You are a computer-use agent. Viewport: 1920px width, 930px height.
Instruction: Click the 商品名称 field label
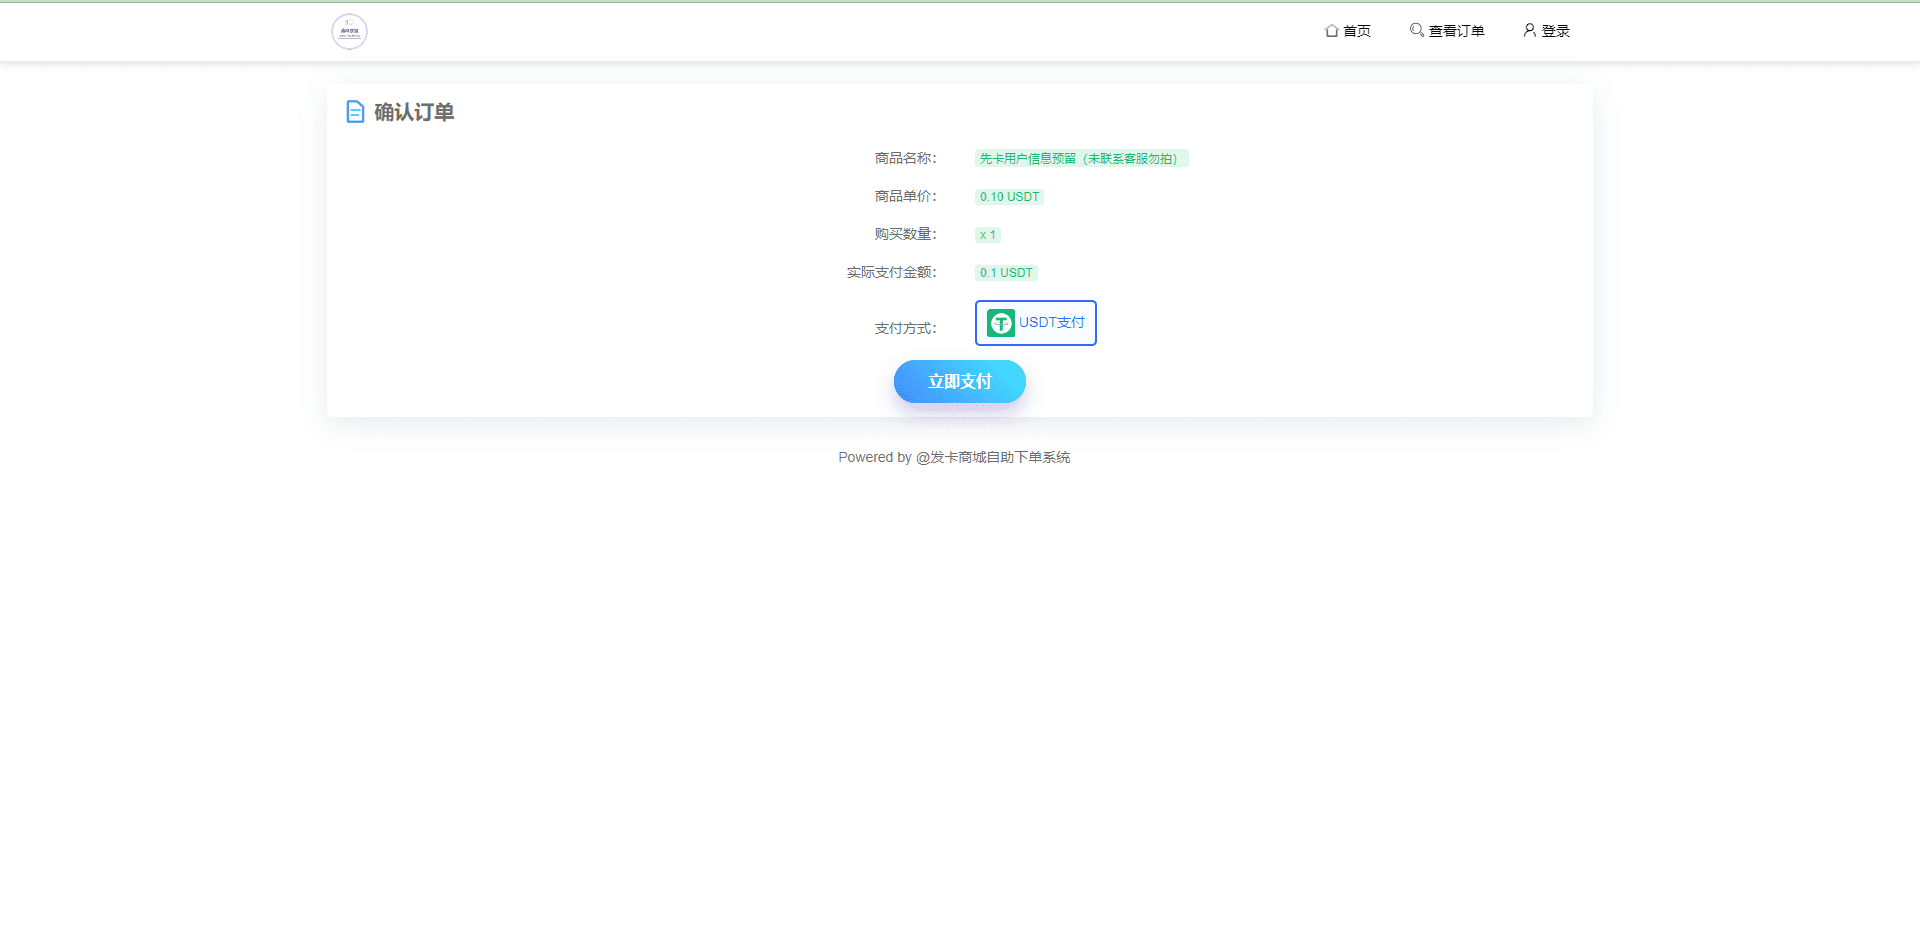point(905,158)
